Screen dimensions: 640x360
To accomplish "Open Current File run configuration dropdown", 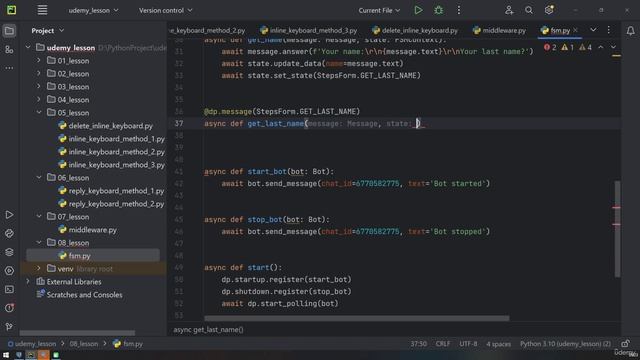I will (379, 11).
